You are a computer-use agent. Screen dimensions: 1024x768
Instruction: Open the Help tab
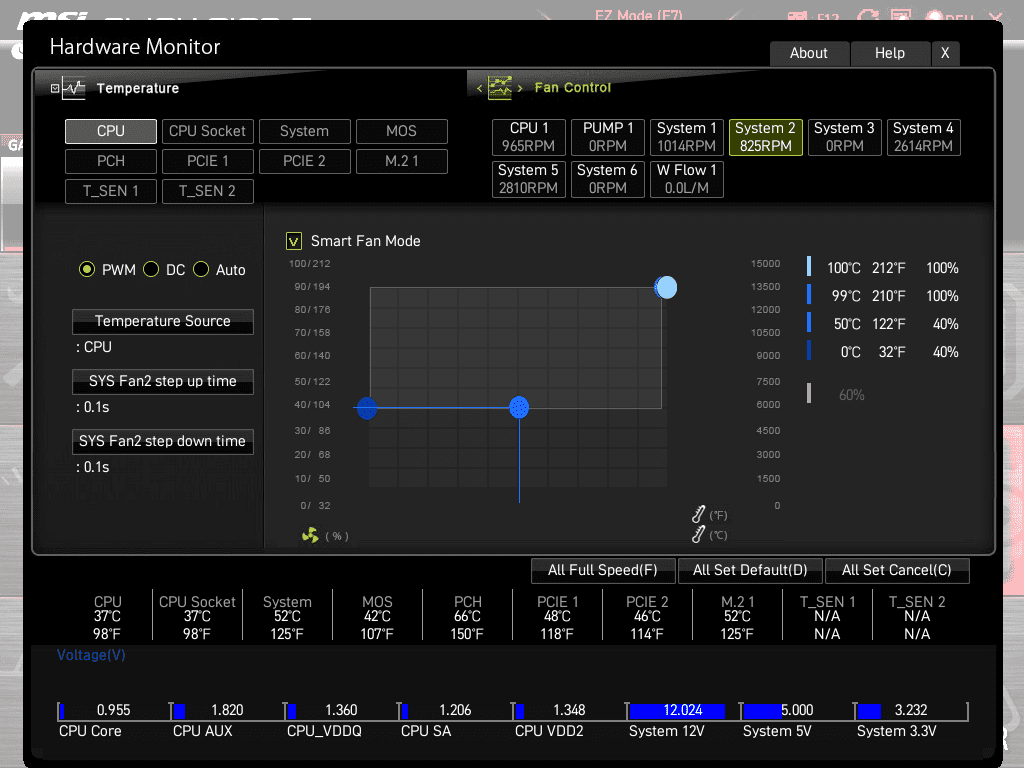coord(889,53)
